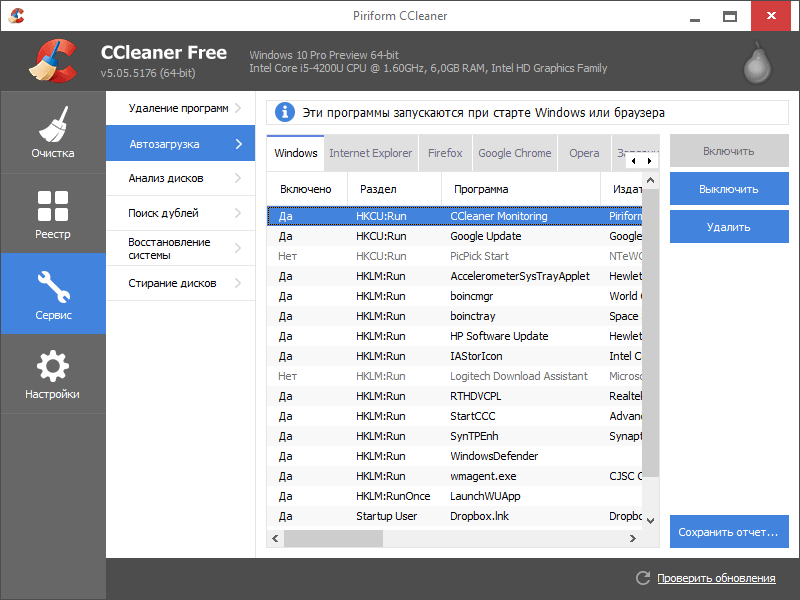Viewport: 800px width, 600px height.
Task: Click the blue info icon
Action: click(285, 112)
